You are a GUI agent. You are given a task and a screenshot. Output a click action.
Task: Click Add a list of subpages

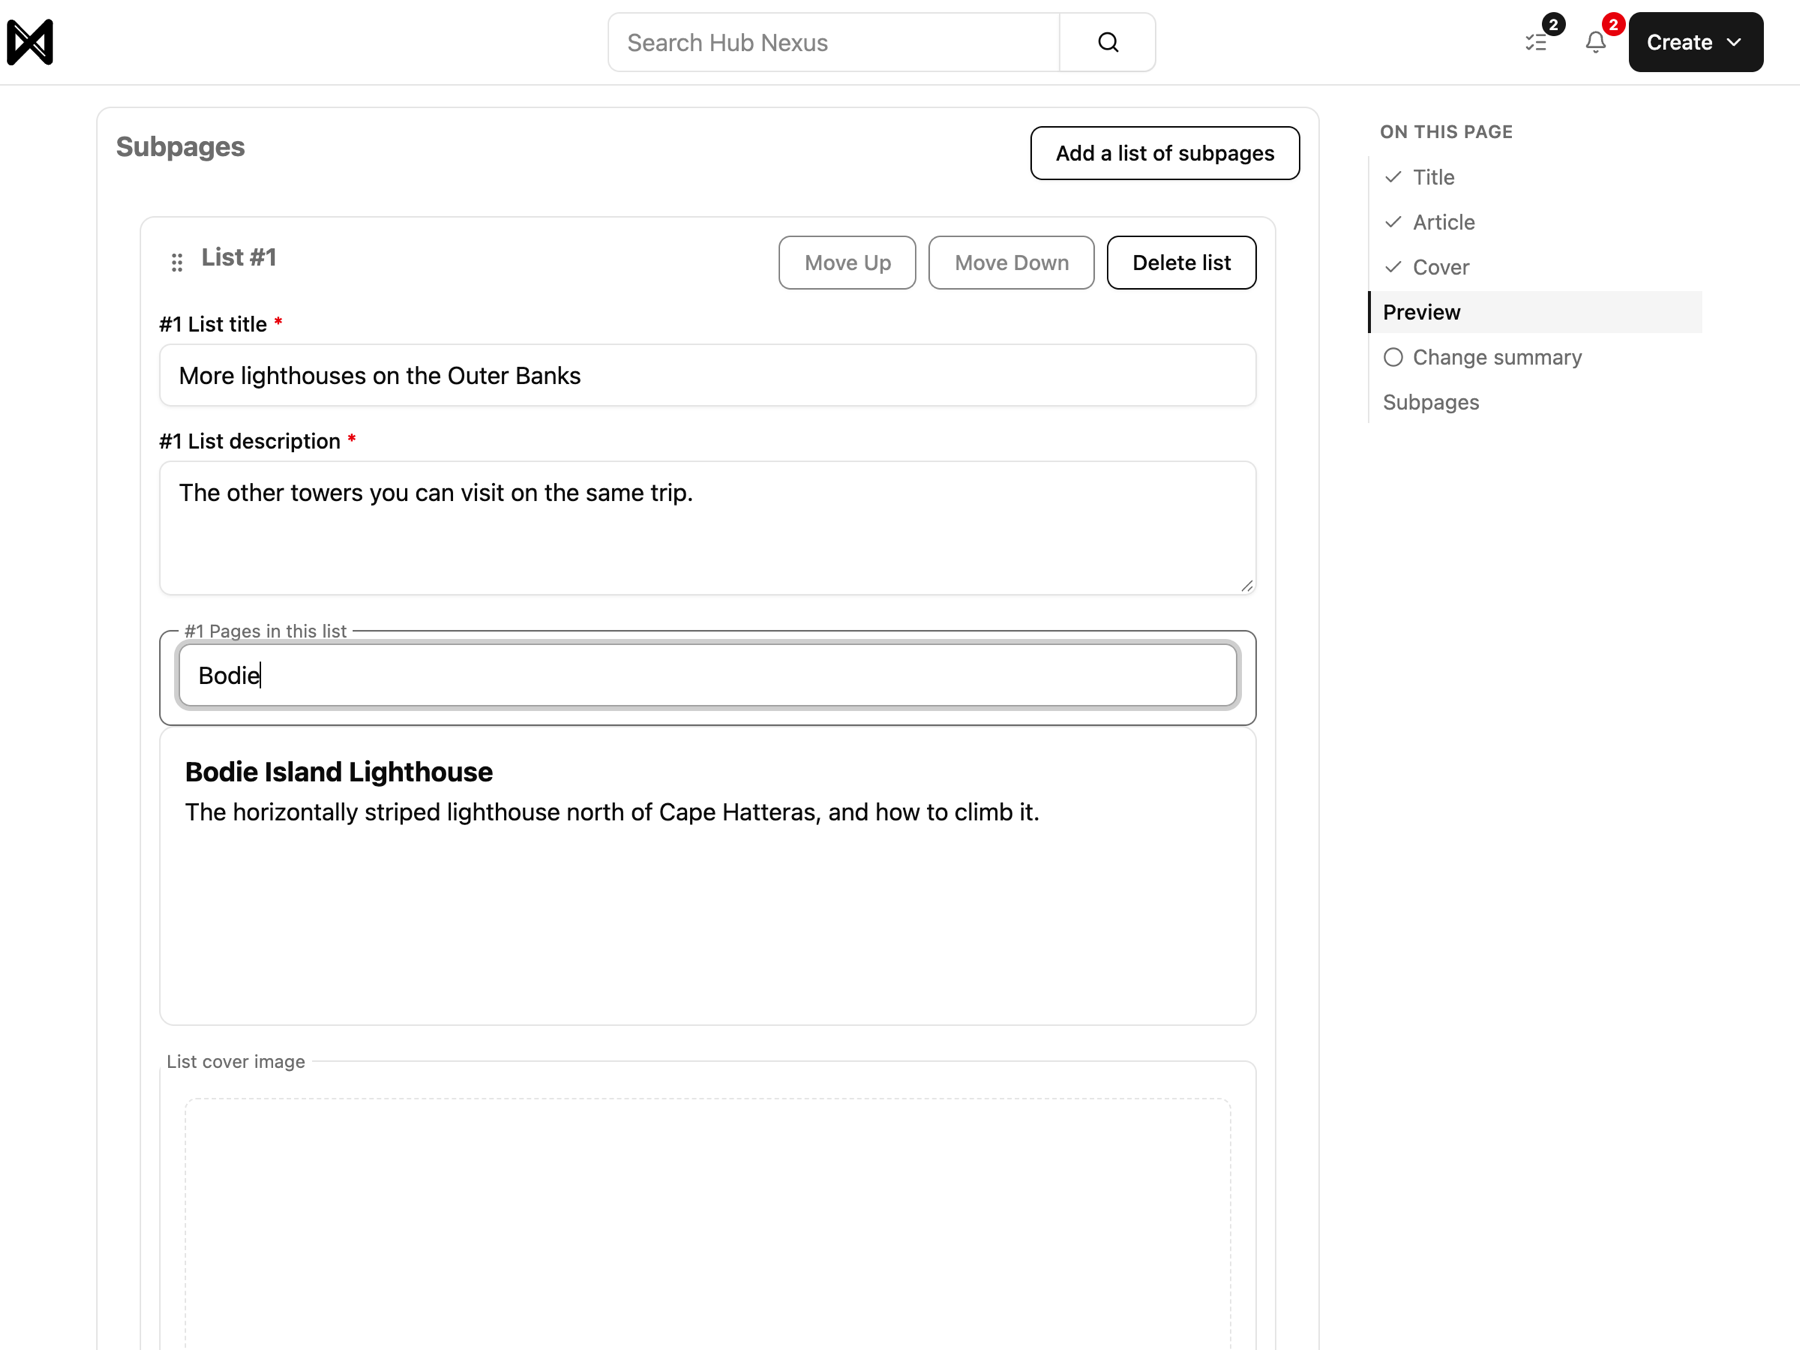click(x=1165, y=153)
